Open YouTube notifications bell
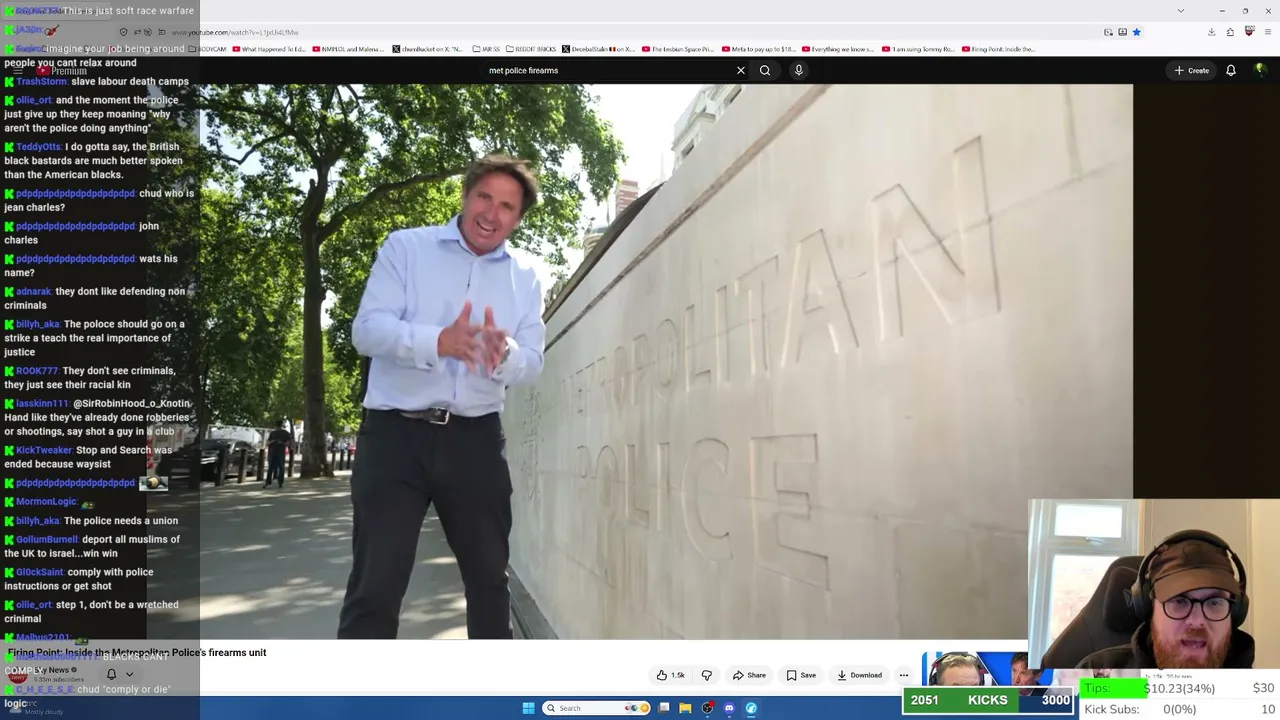Viewport: 1280px width, 720px height. point(1231,70)
